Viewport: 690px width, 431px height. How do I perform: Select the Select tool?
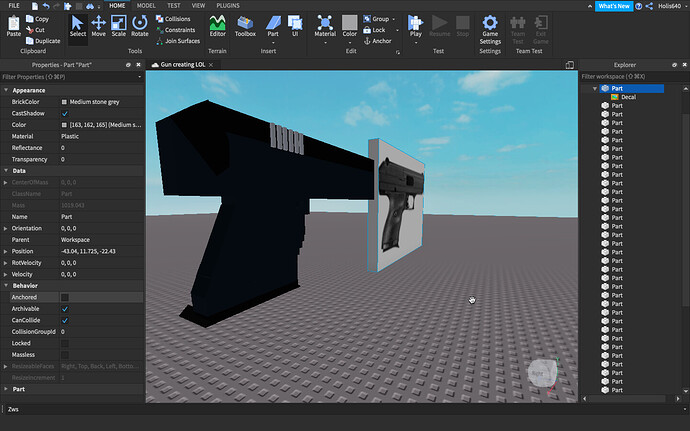tap(77, 26)
